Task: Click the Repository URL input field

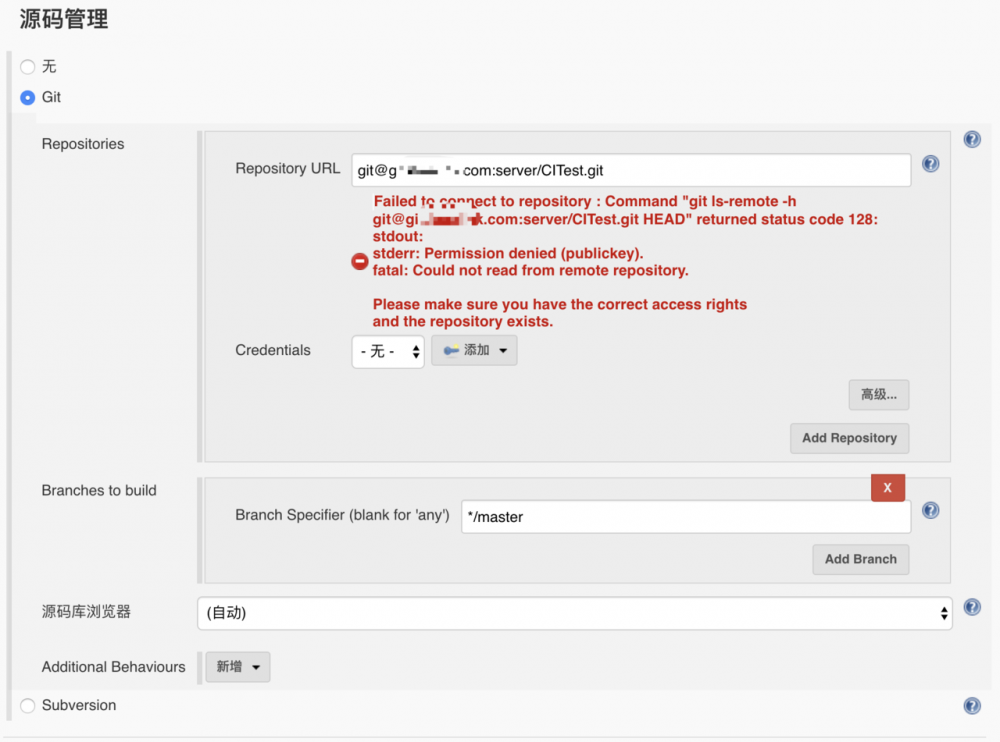Action: (x=630, y=170)
